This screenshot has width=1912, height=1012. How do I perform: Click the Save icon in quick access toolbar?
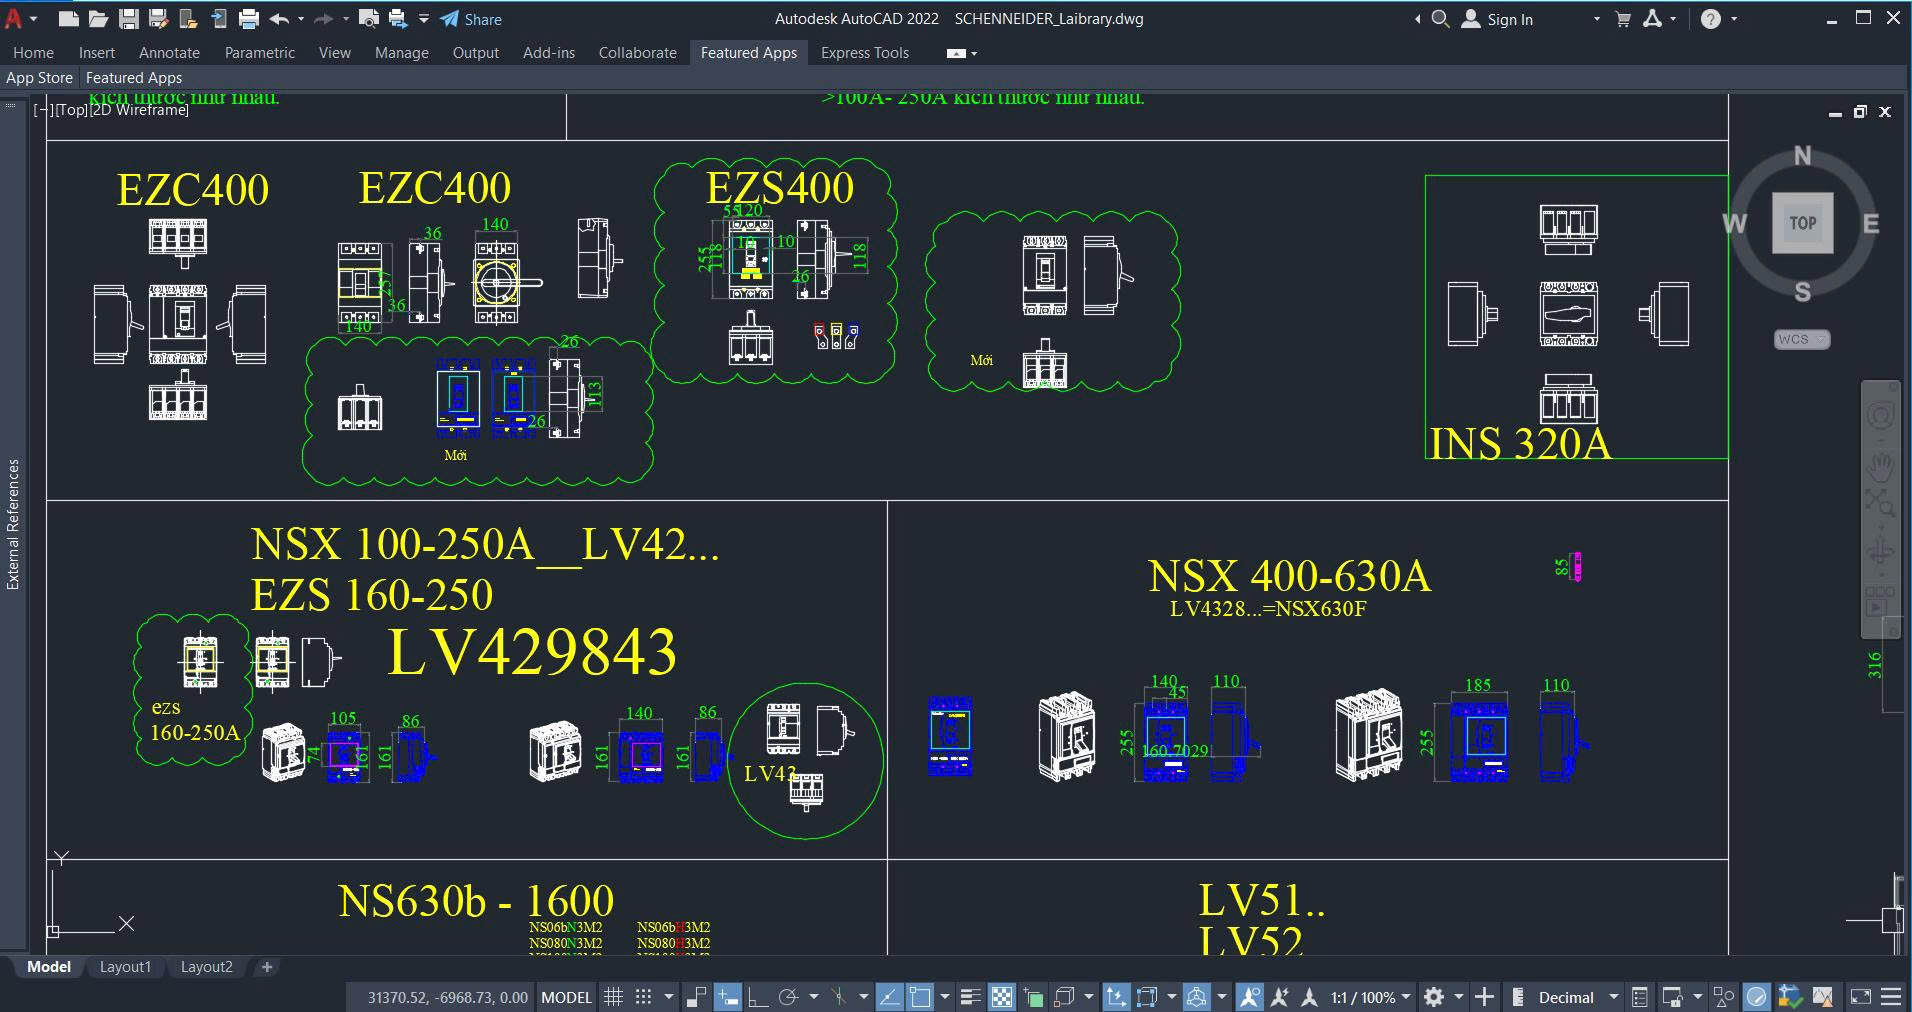coord(128,19)
